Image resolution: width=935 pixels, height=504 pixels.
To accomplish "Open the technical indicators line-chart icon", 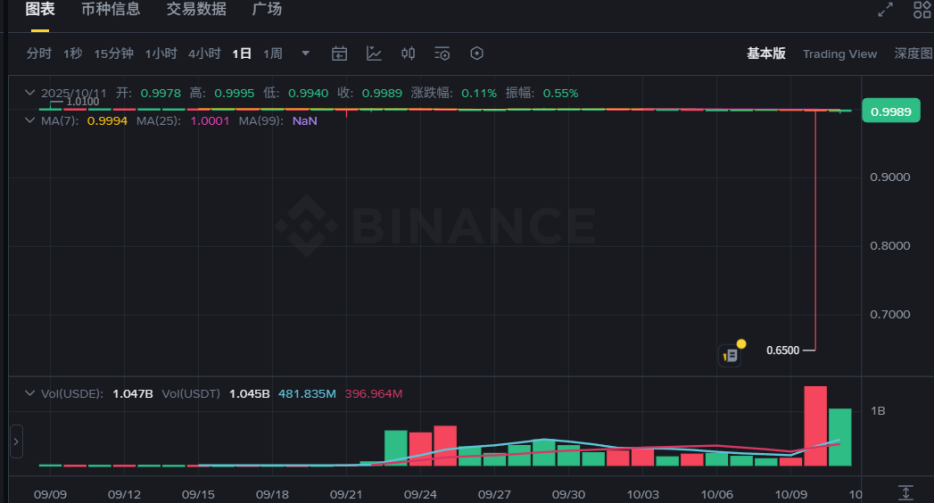I will [374, 53].
